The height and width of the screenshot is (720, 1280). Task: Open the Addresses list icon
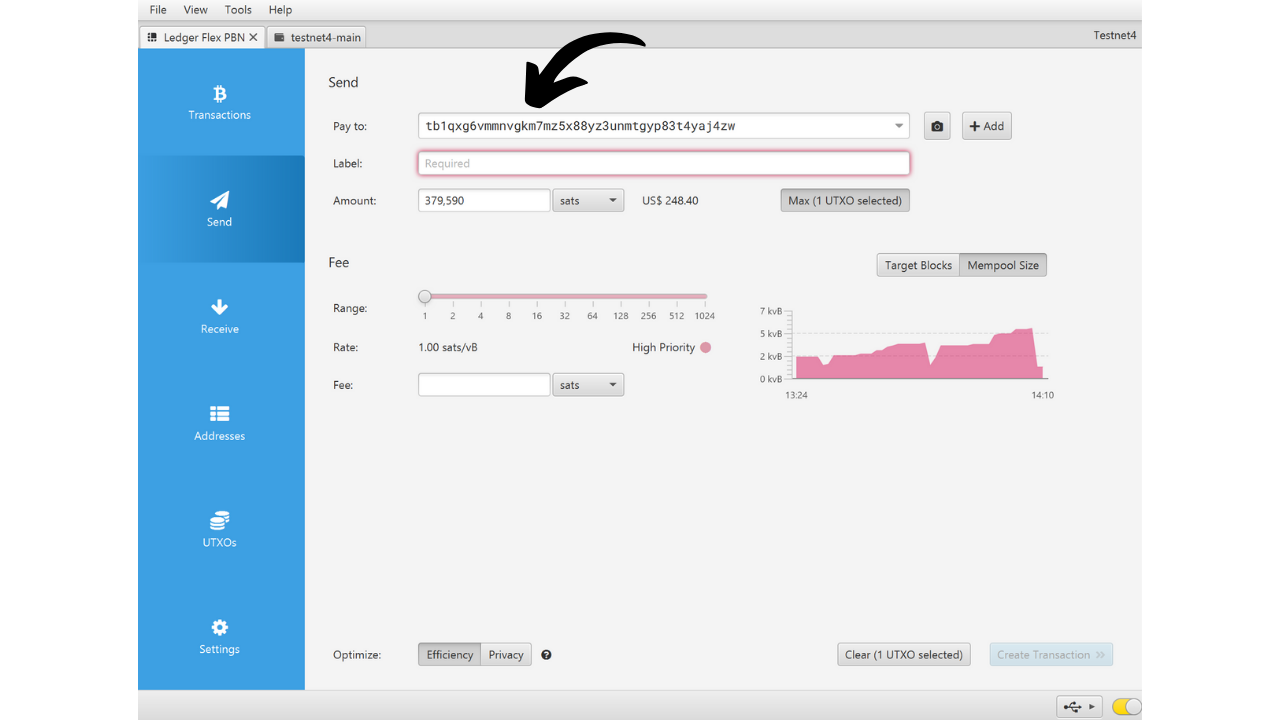click(x=220, y=414)
